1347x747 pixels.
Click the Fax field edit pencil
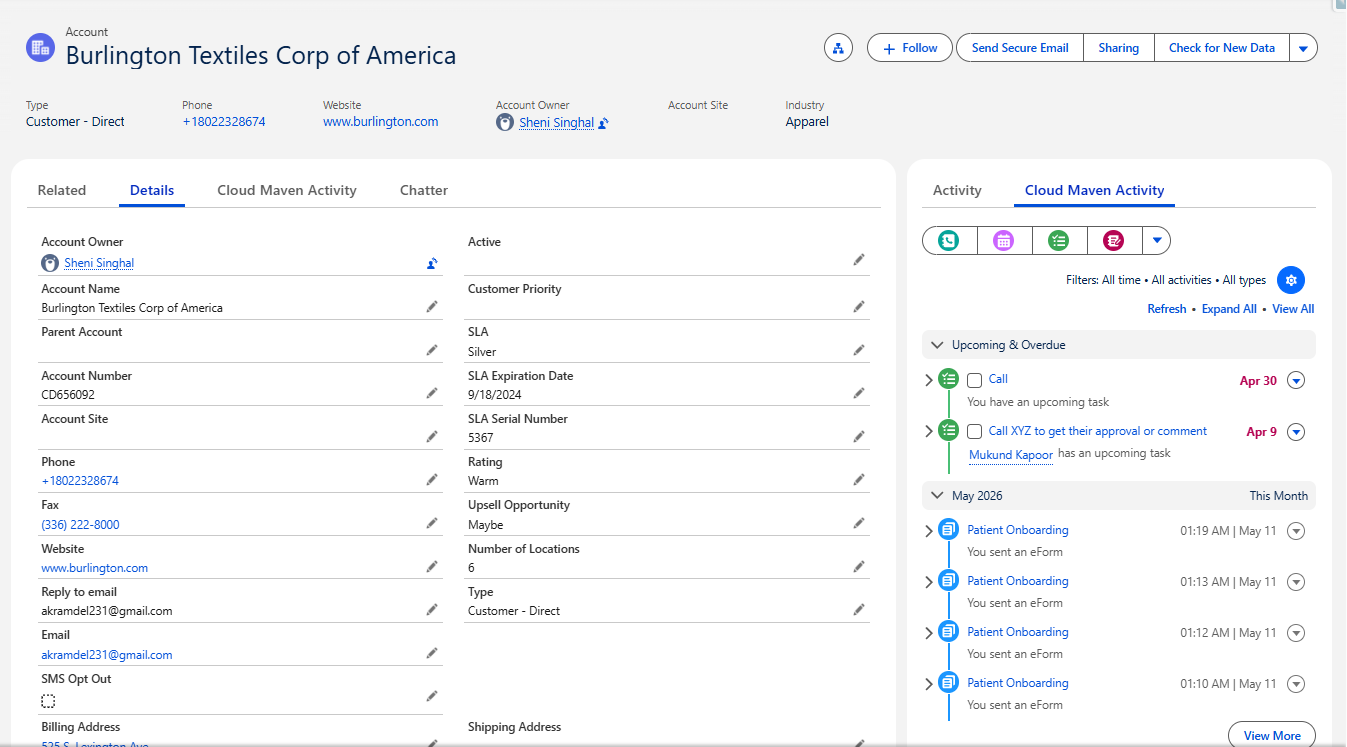click(x=432, y=524)
